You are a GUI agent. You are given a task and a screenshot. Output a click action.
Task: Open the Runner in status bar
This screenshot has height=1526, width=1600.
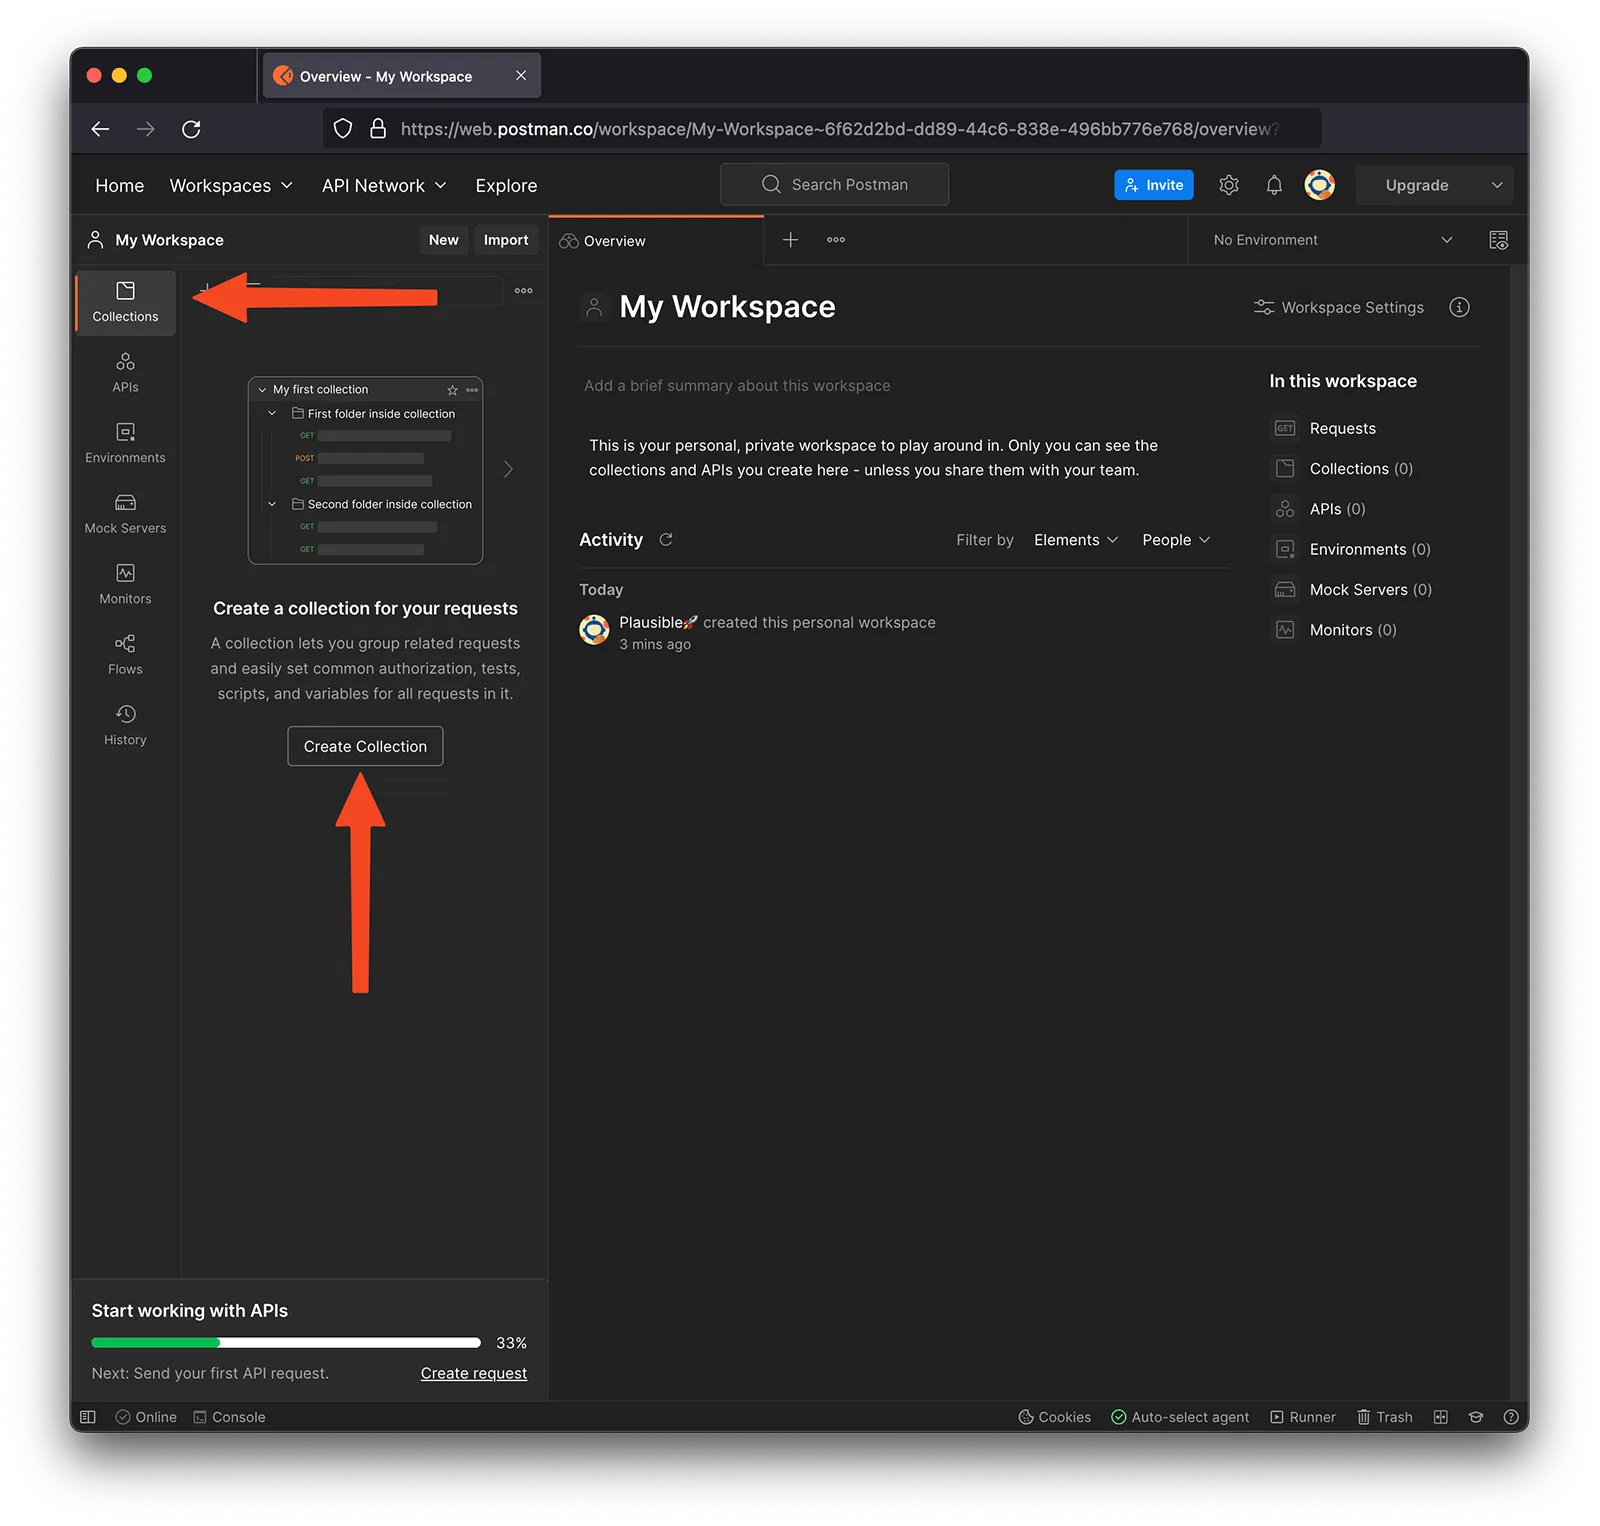pyautogui.click(x=1303, y=1417)
